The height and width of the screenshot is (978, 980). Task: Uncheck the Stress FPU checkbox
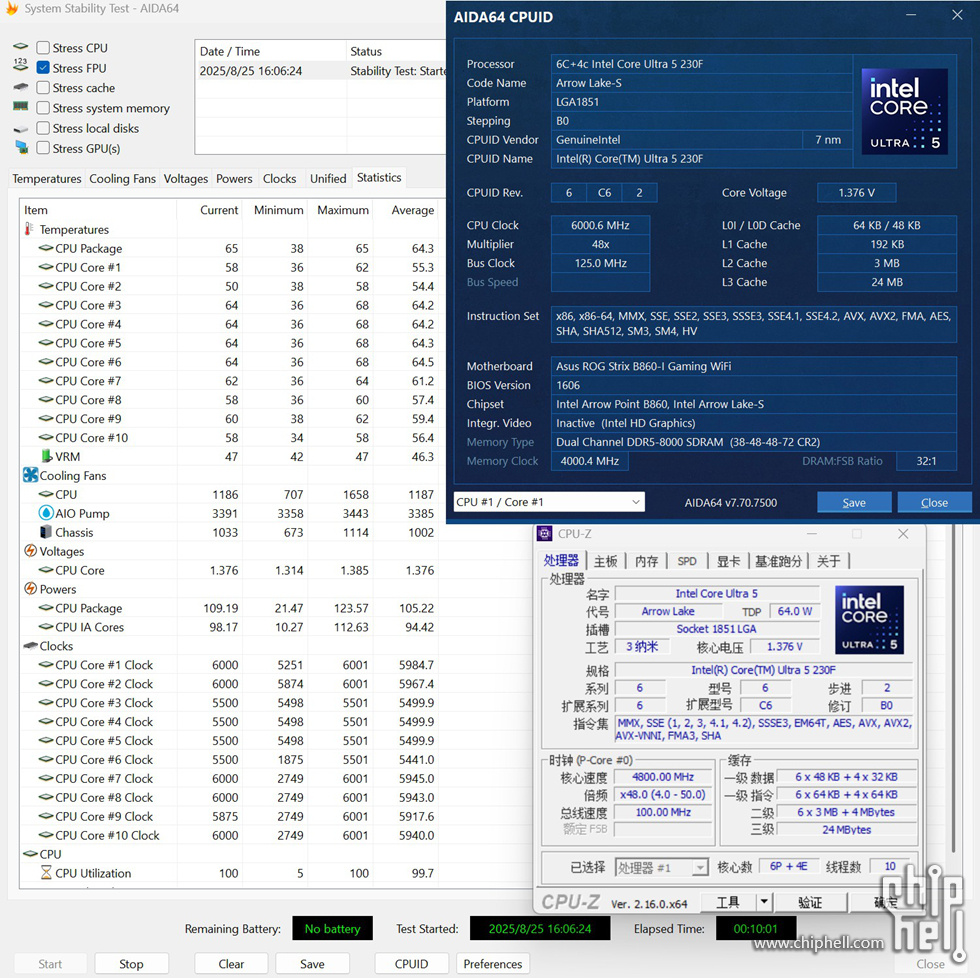pyautogui.click(x=43, y=68)
